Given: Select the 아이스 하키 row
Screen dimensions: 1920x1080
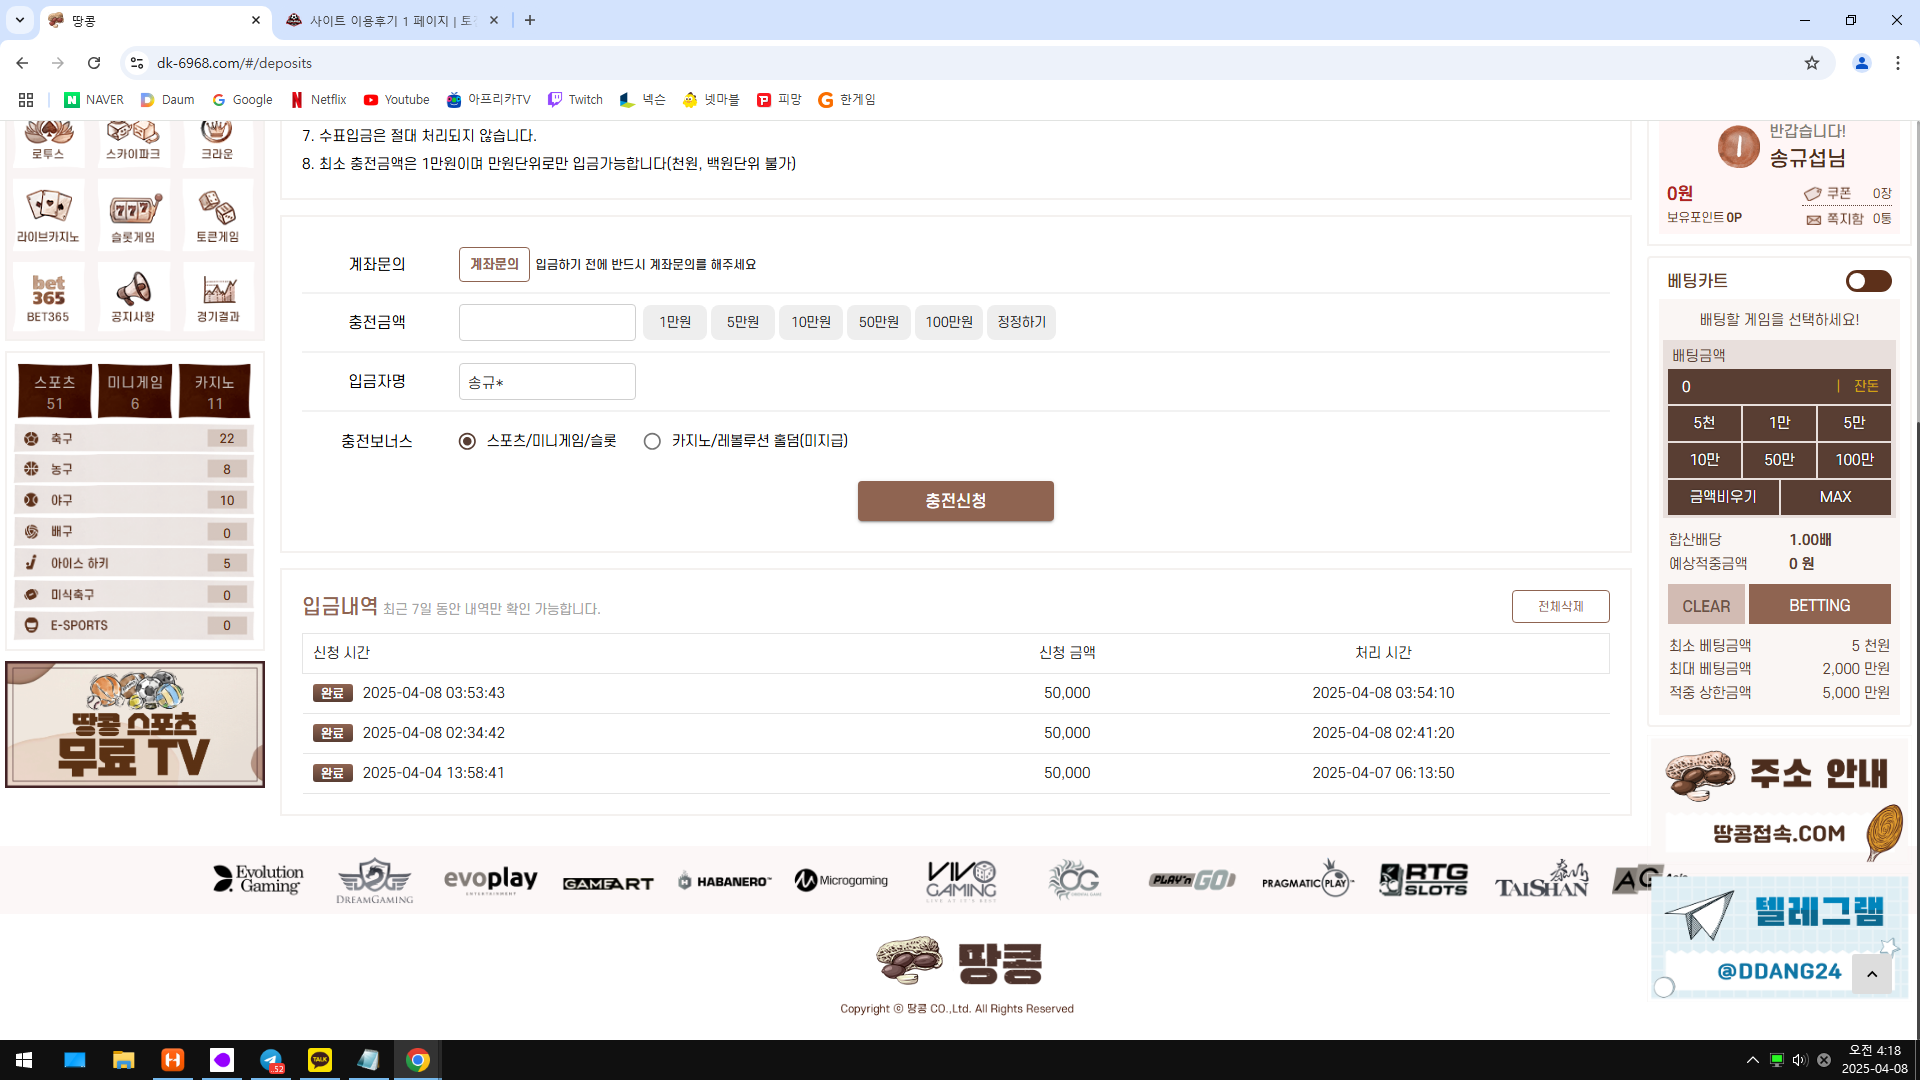Looking at the screenshot, I should click(x=134, y=563).
